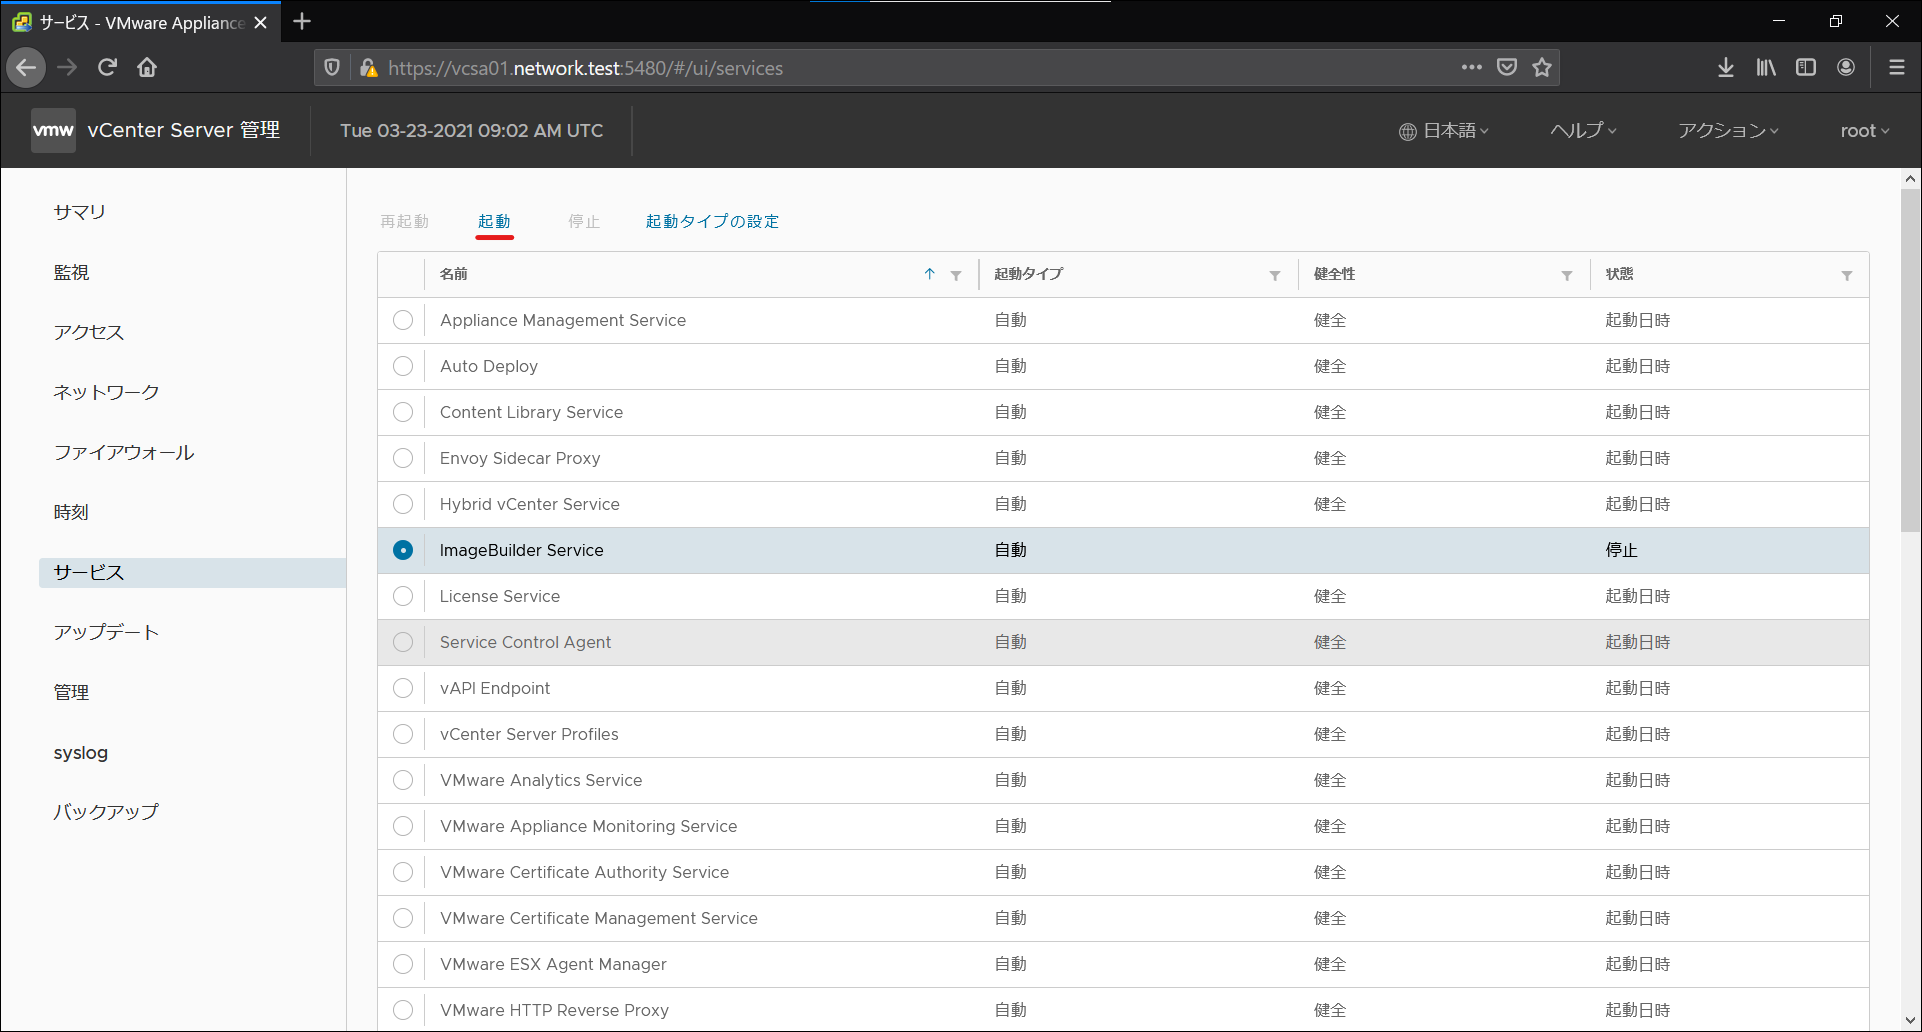Click the 起動タイプ column header
Image resolution: width=1922 pixels, height=1032 pixels.
click(x=1028, y=274)
